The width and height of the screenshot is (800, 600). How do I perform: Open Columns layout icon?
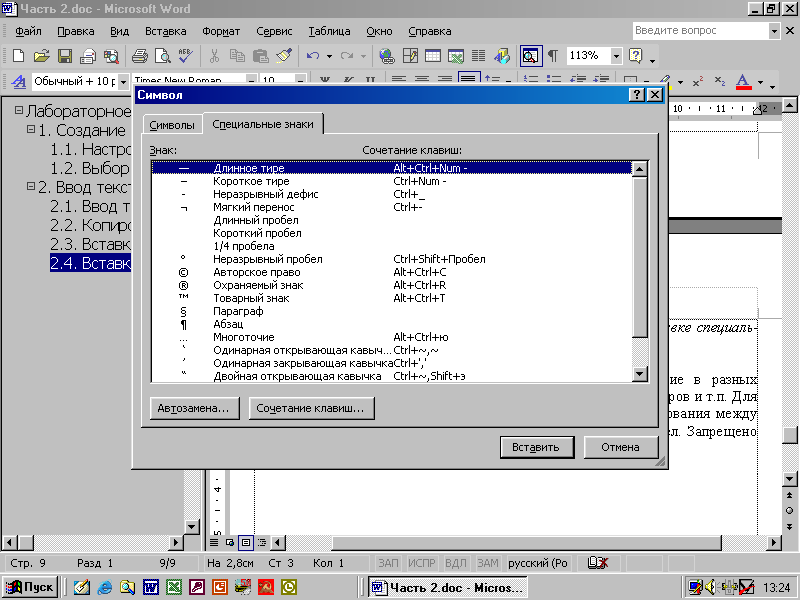[479, 56]
